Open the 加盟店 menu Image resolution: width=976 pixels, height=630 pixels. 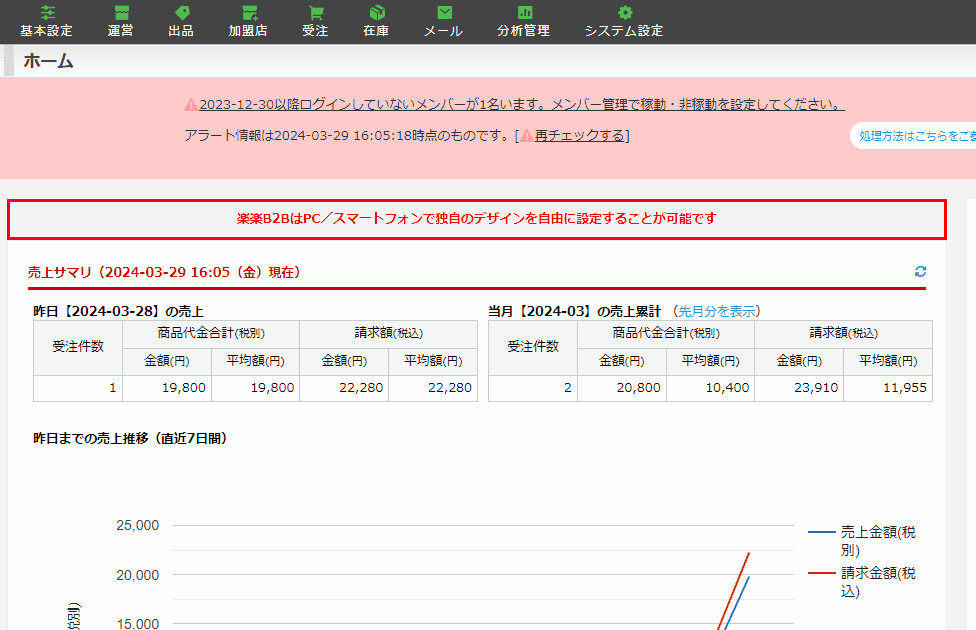(x=248, y=21)
